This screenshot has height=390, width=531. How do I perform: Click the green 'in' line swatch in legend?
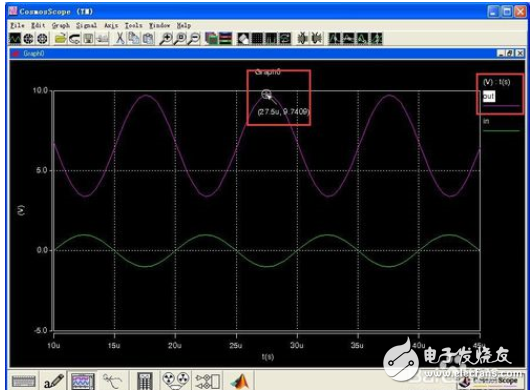(501, 131)
